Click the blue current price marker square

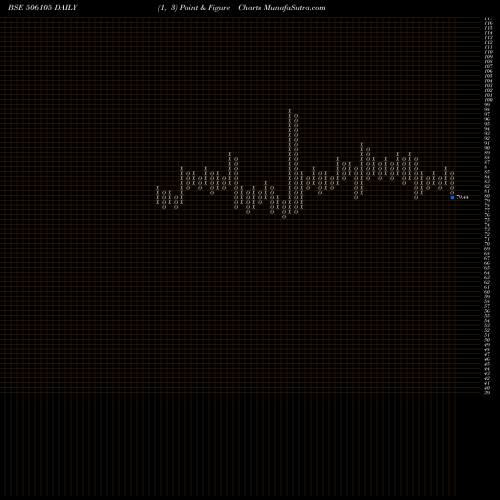(452, 197)
